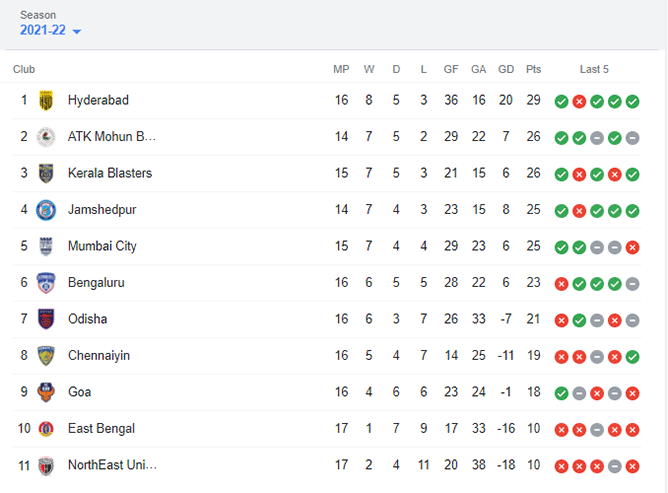Click the Last 5 column header
Image resolution: width=668 pixels, height=493 pixels.
pyautogui.click(x=594, y=69)
